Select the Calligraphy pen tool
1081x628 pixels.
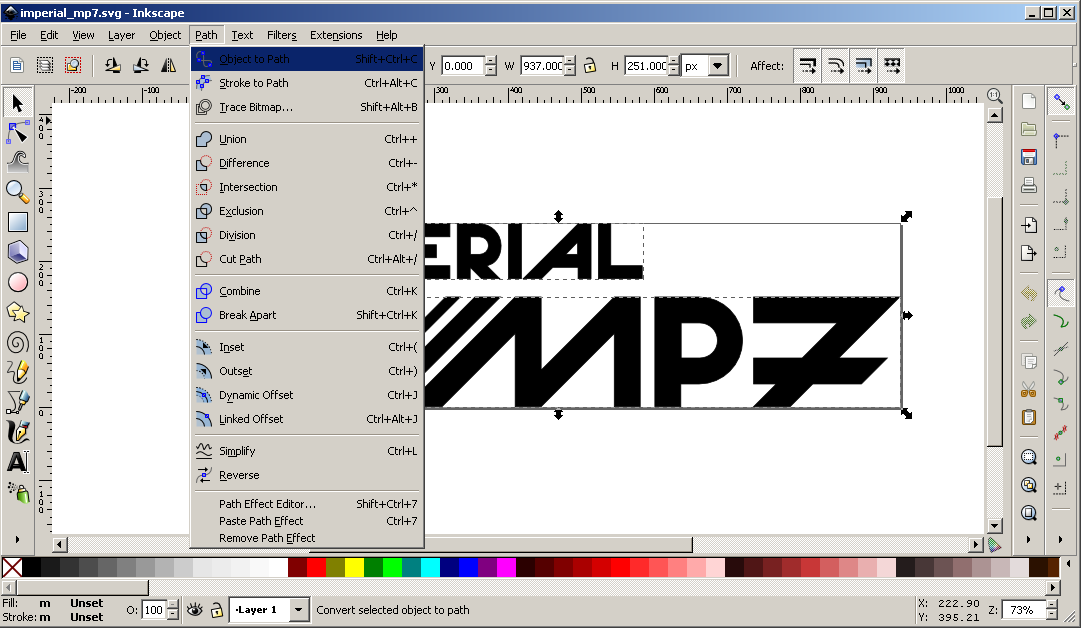[x=17, y=432]
